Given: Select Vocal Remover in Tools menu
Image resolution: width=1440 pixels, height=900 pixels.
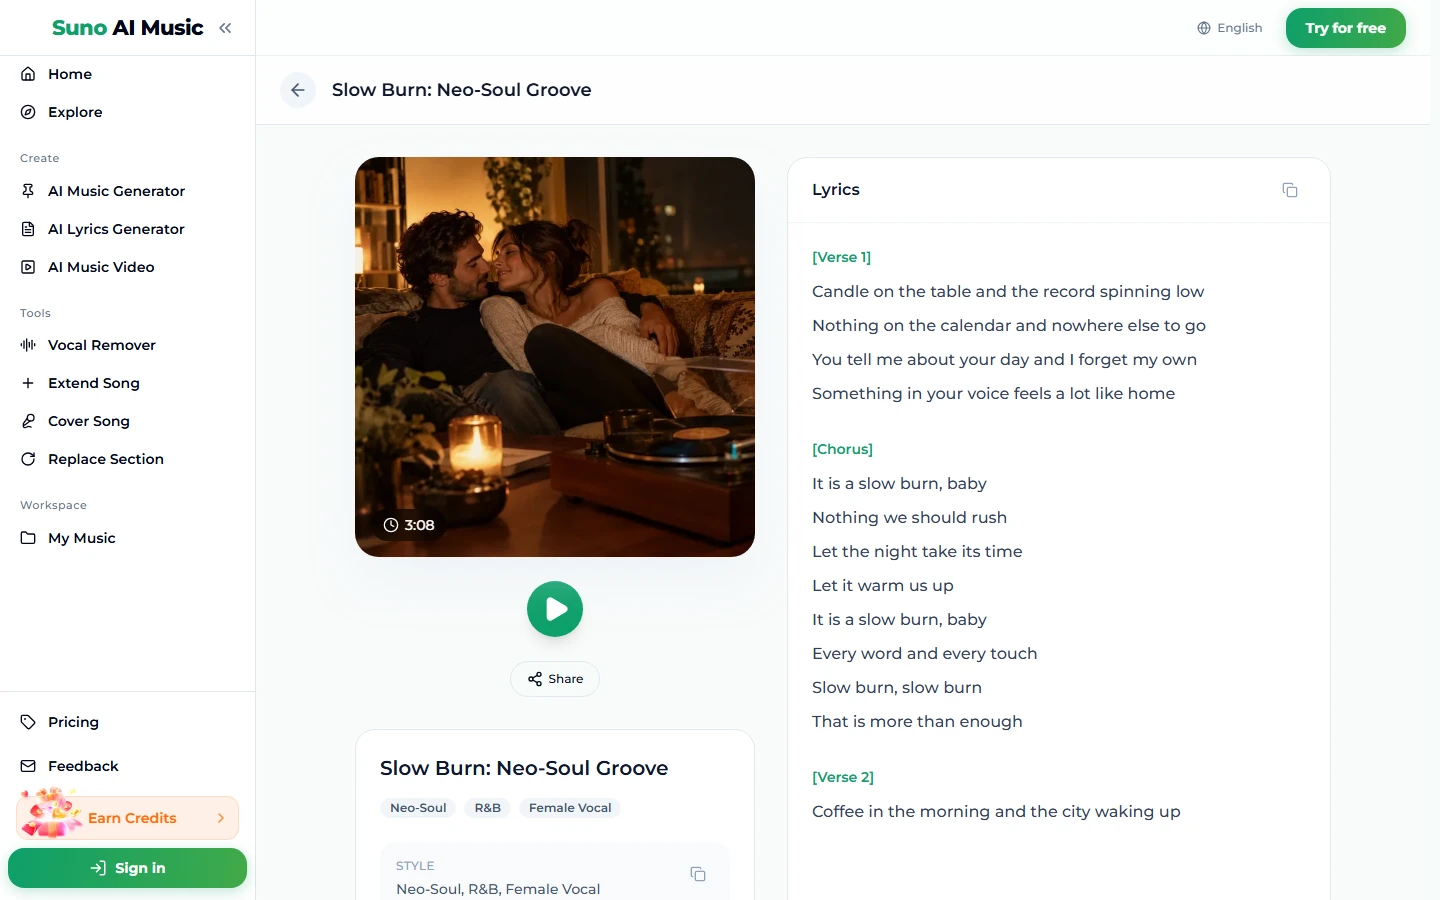Looking at the screenshot, I should tap(102, 345).
